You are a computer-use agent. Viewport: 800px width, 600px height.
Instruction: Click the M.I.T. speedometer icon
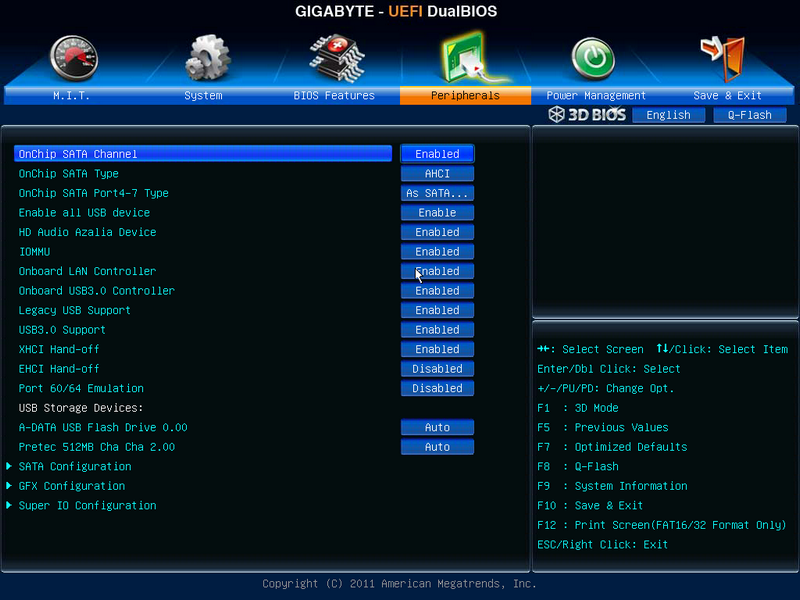(74, 58)
